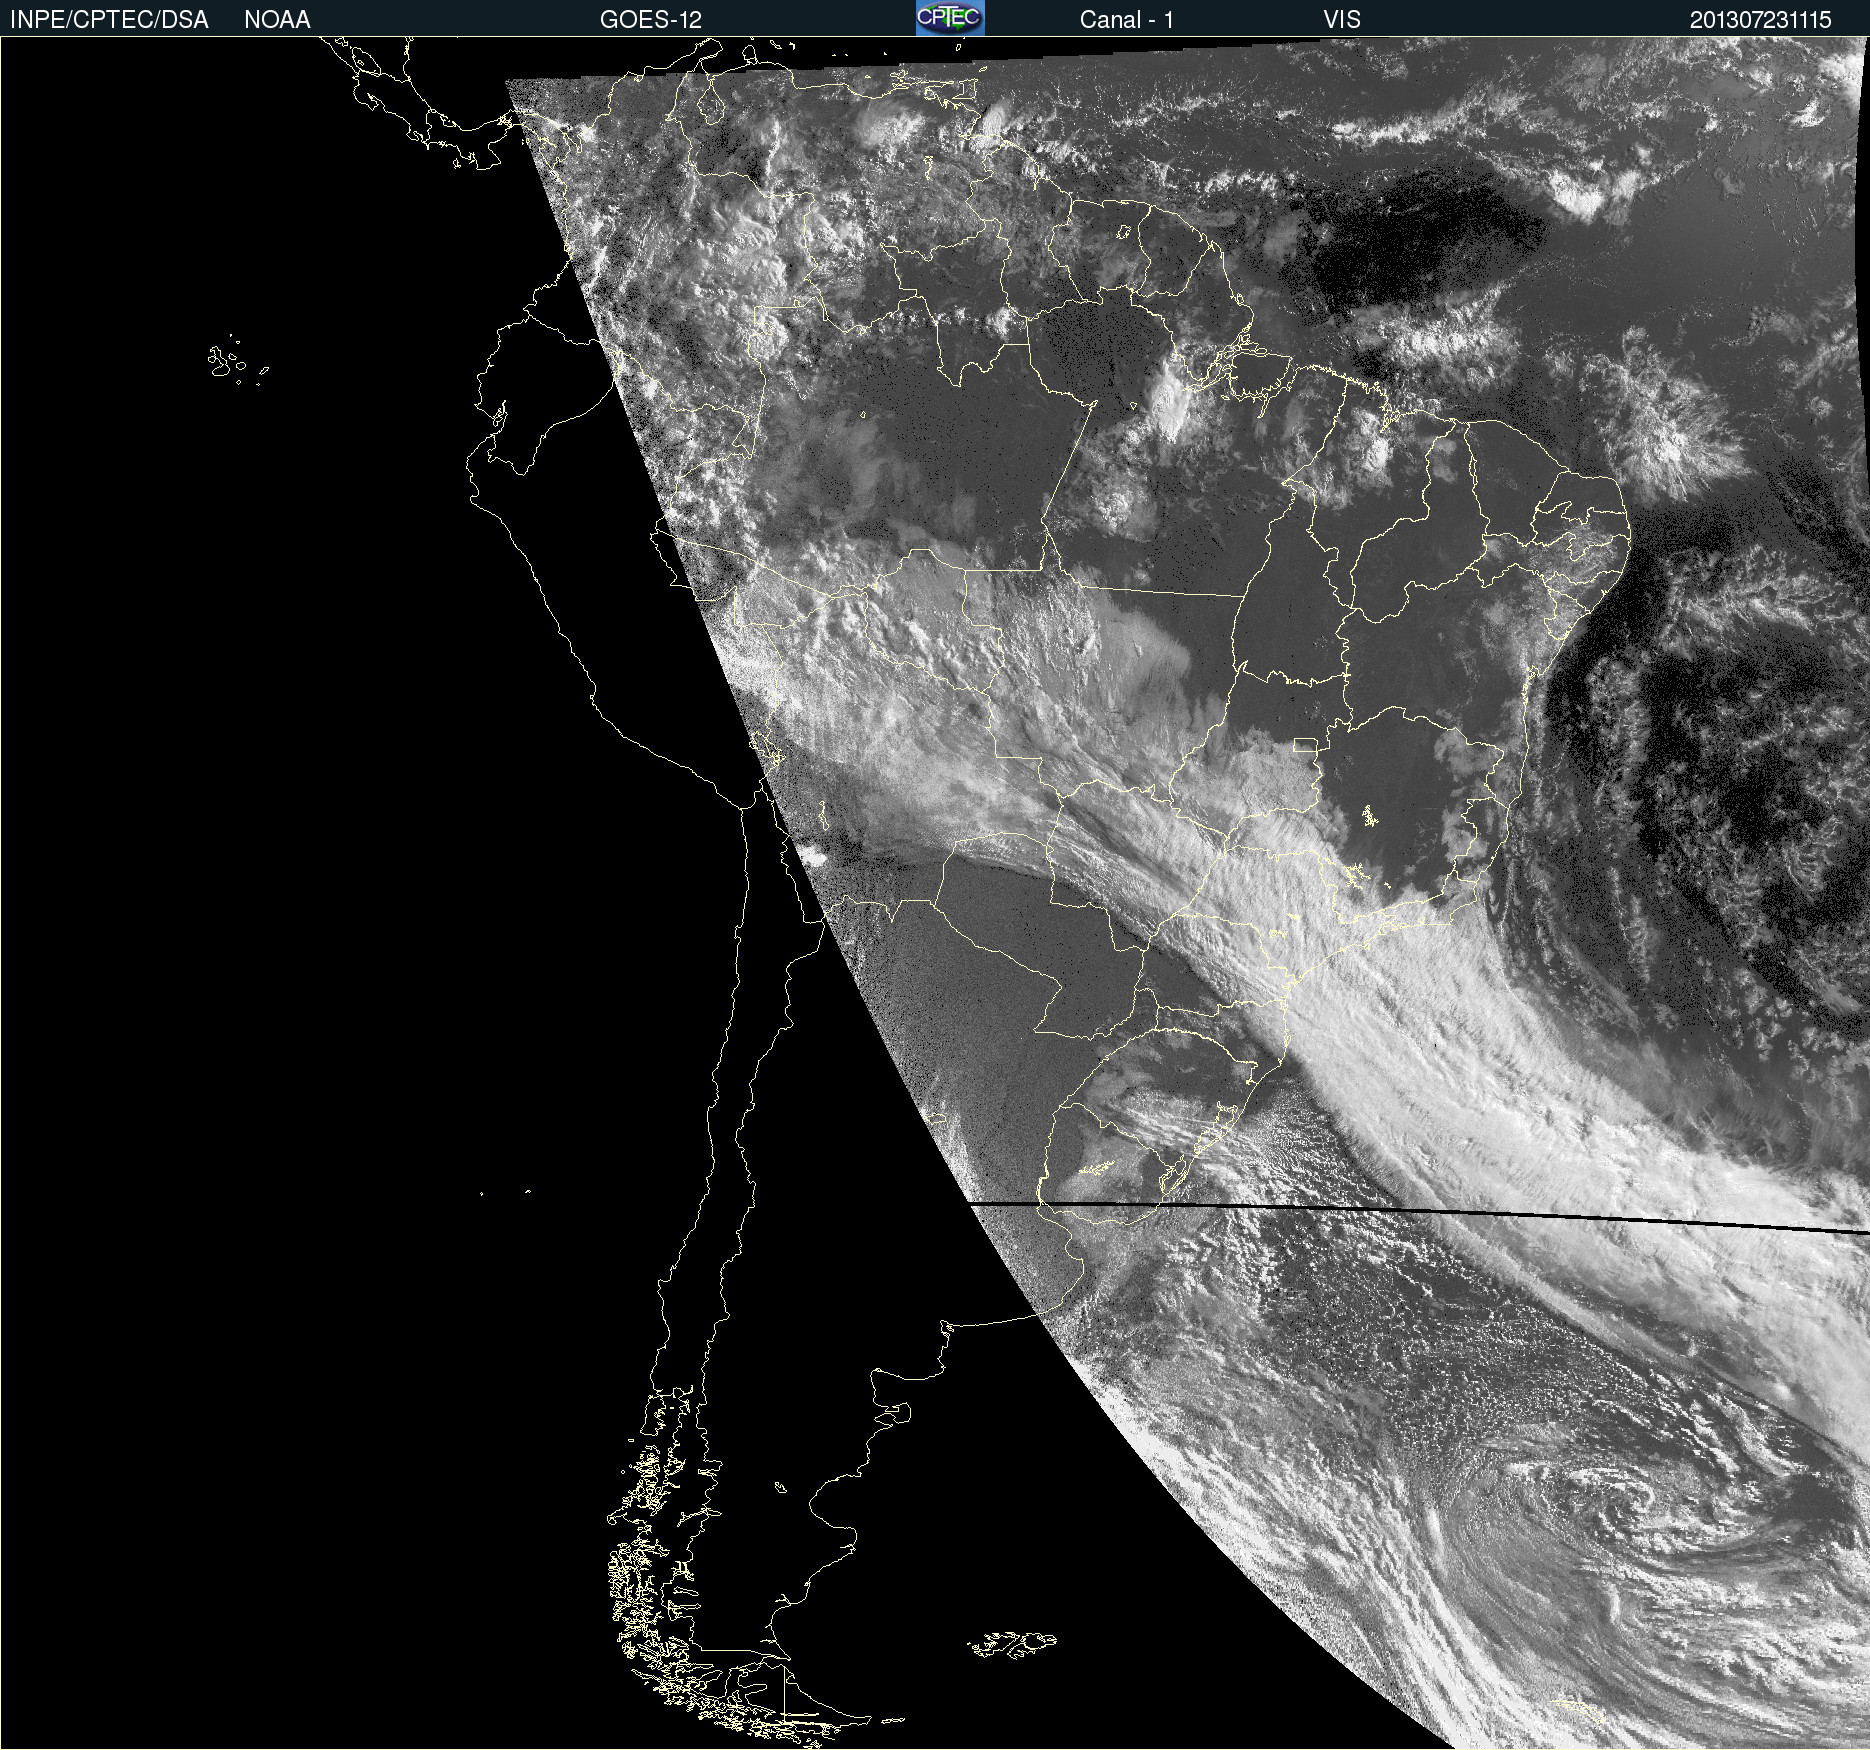Click the 'Canal - 1' label
Viewport: 1870px width, 1750px height.
[1126, 20]
